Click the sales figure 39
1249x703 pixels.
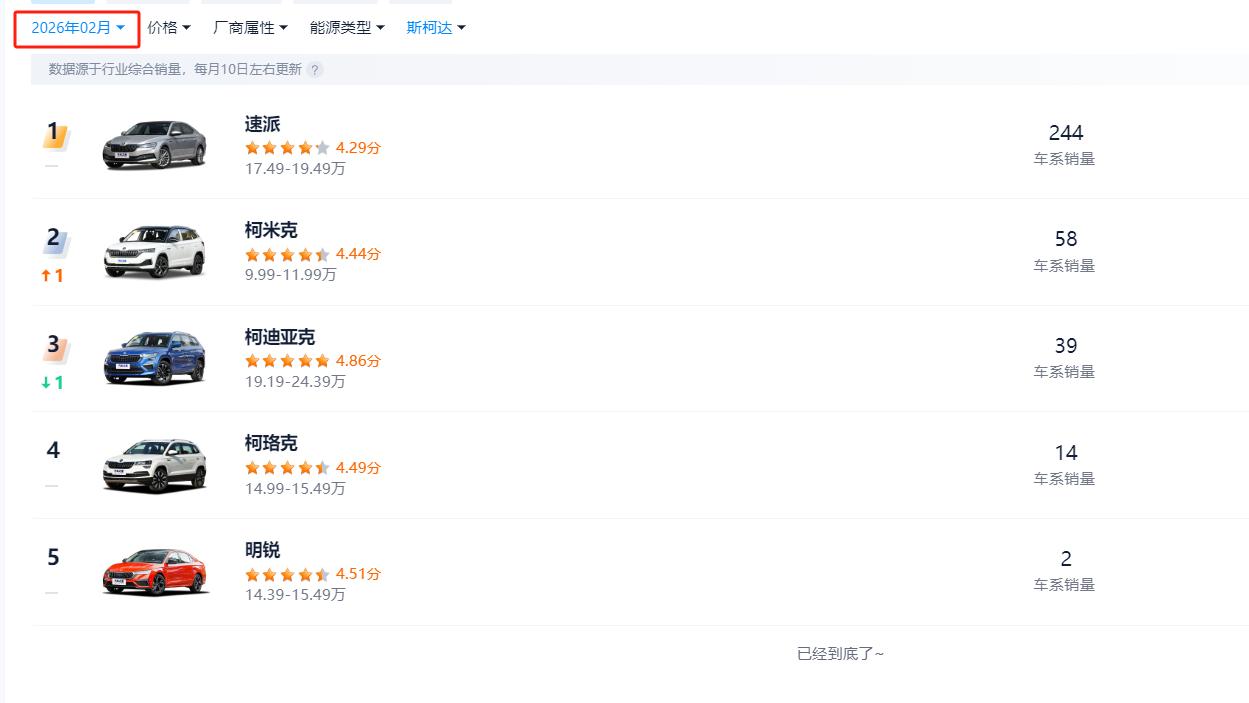(x=1066, y=346)
